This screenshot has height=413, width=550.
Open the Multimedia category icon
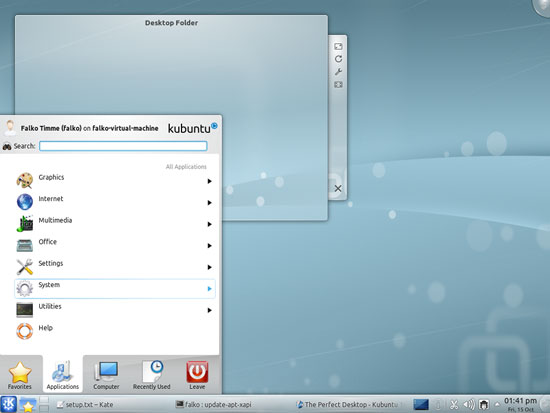(25, 224)
